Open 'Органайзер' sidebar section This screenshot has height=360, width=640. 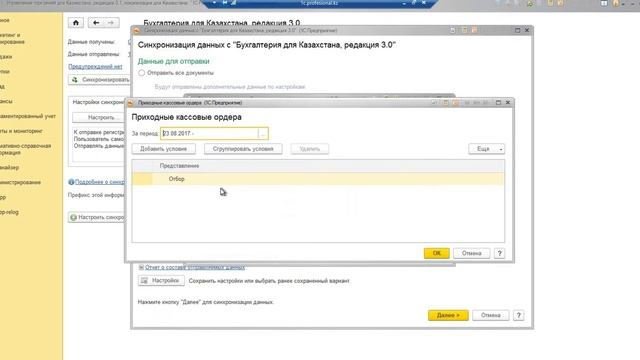click(x=9, y=168)
